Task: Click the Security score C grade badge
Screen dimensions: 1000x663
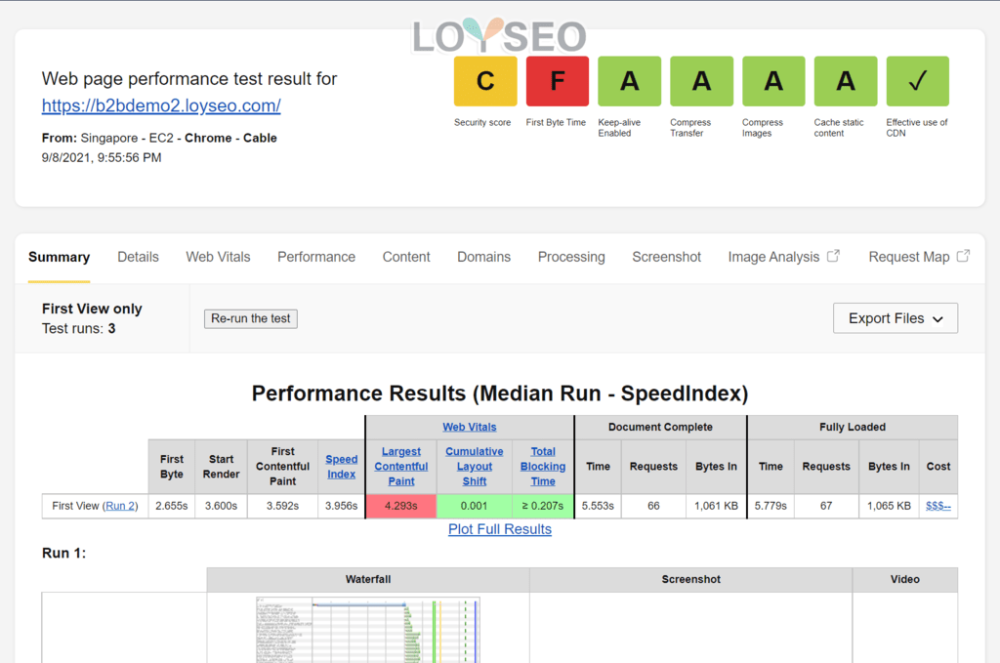Action: [485, 81]
